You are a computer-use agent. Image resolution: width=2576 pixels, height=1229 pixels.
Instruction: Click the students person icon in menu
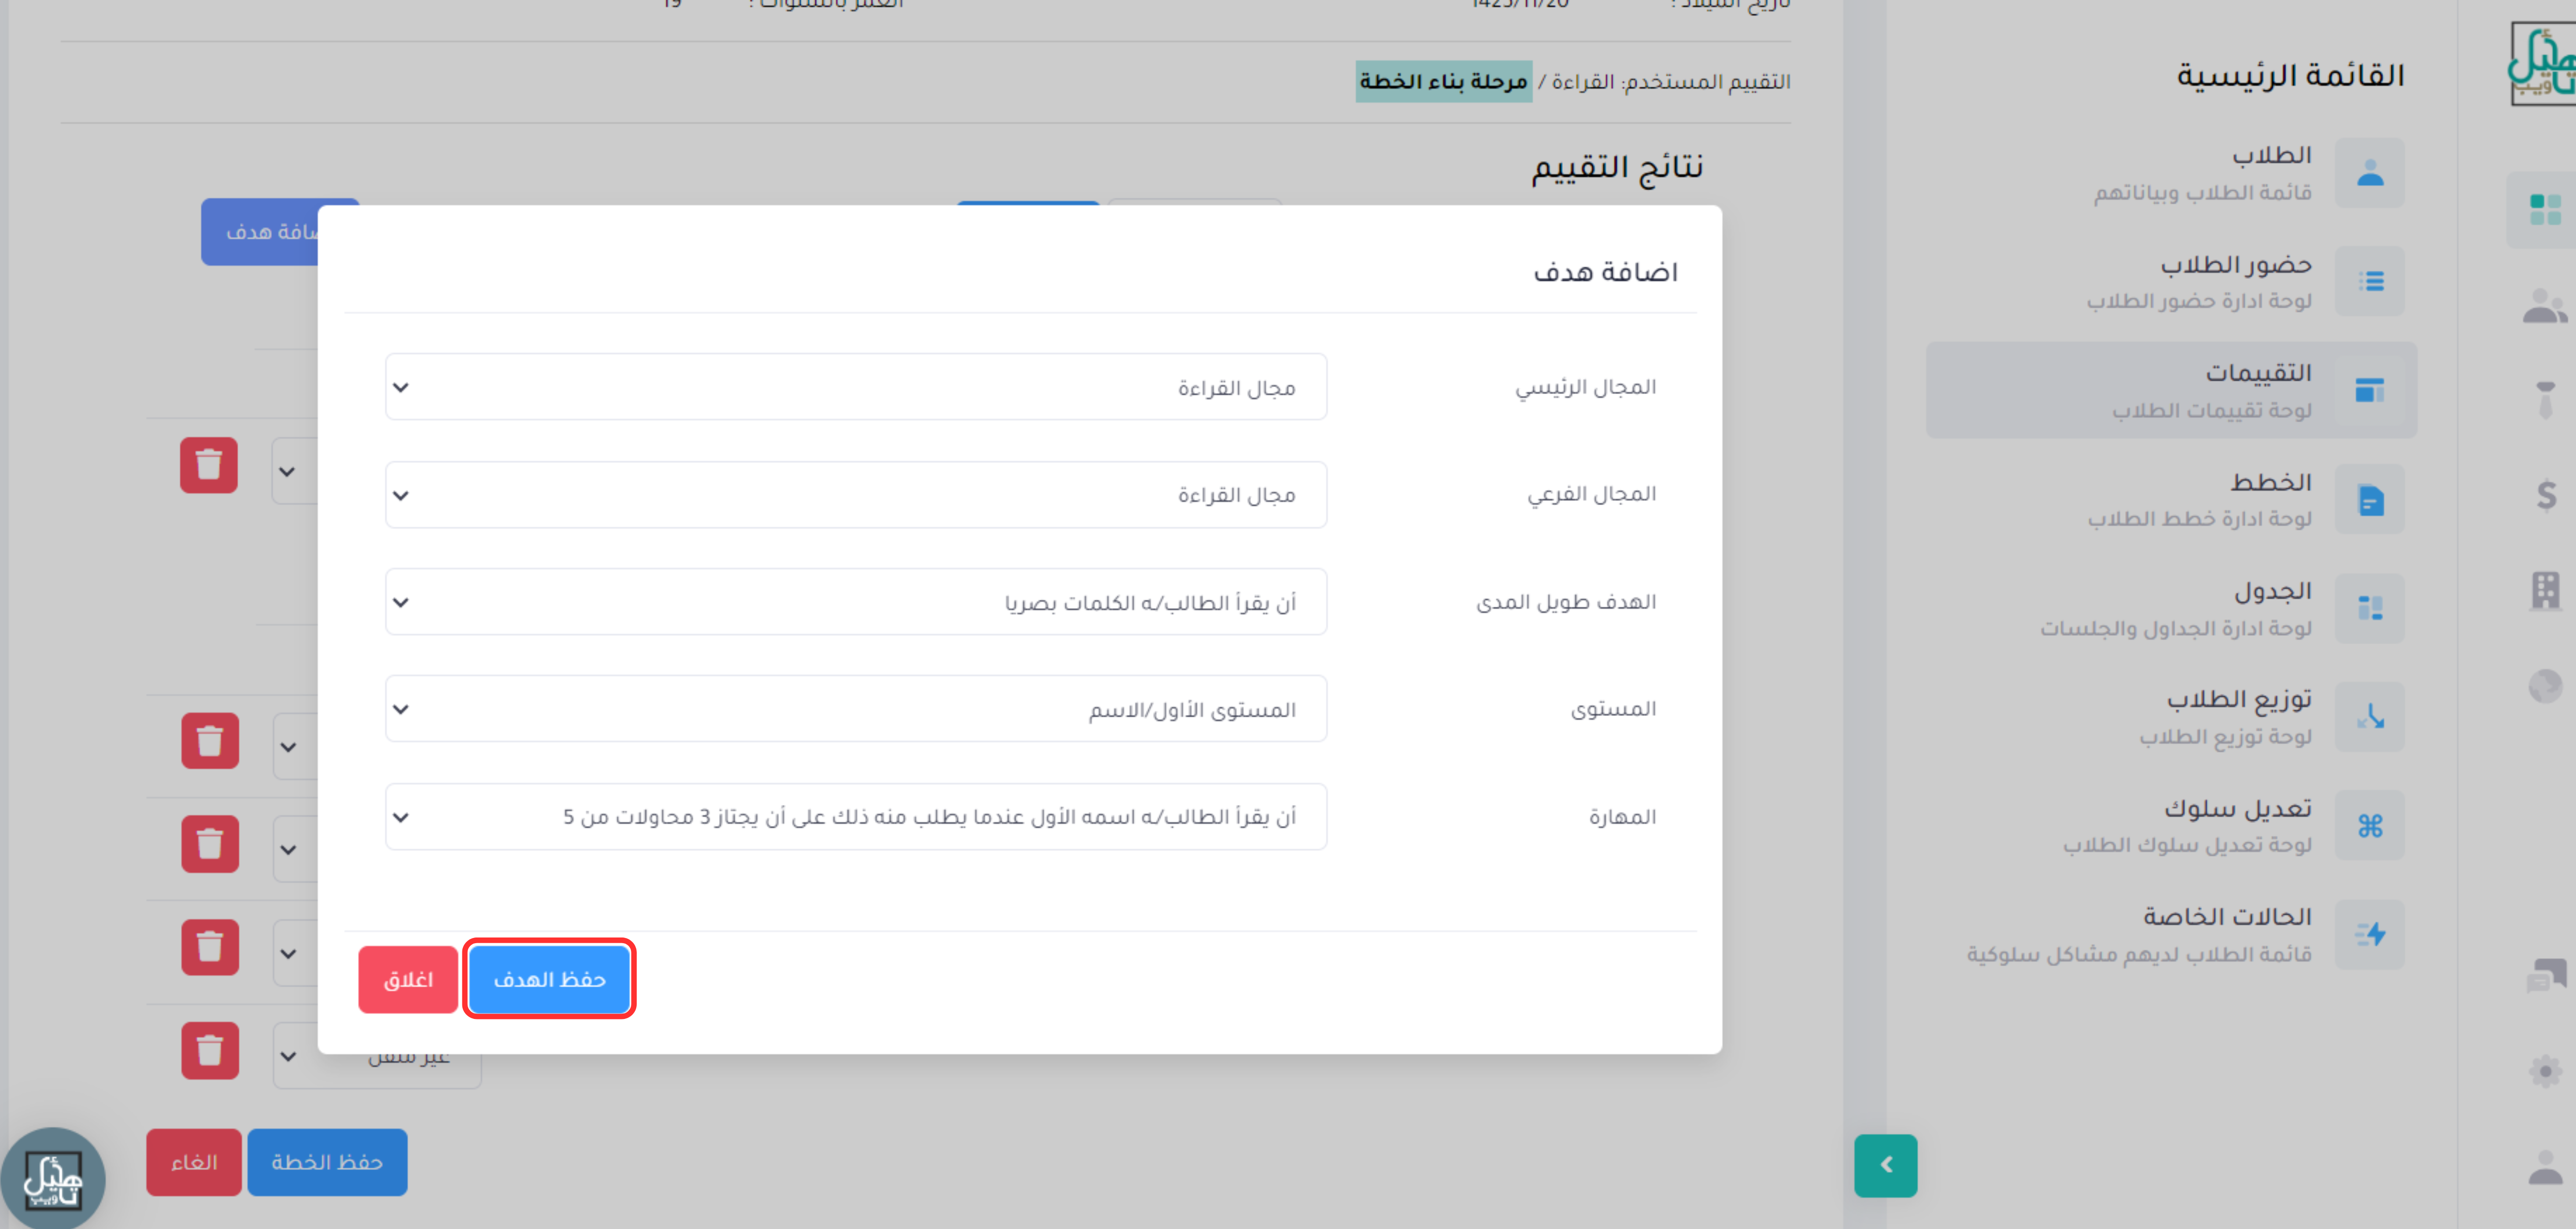click(x=2369, y=172)
